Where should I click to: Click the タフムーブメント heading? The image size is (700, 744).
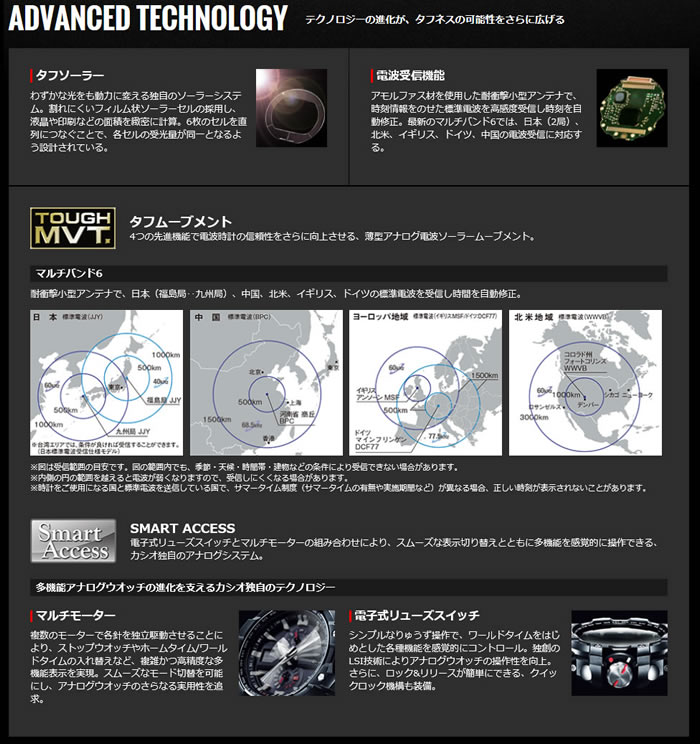tap(180, 221)
